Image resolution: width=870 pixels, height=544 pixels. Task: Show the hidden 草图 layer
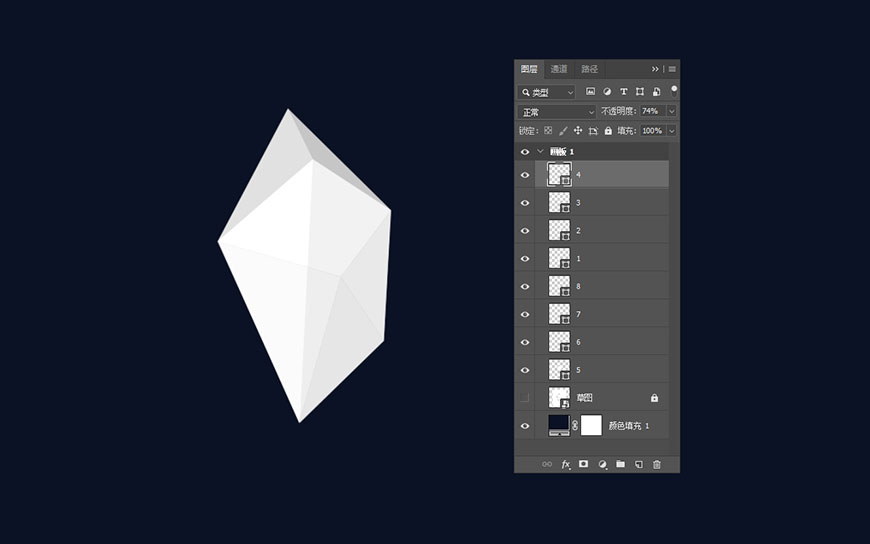point(525,398)
